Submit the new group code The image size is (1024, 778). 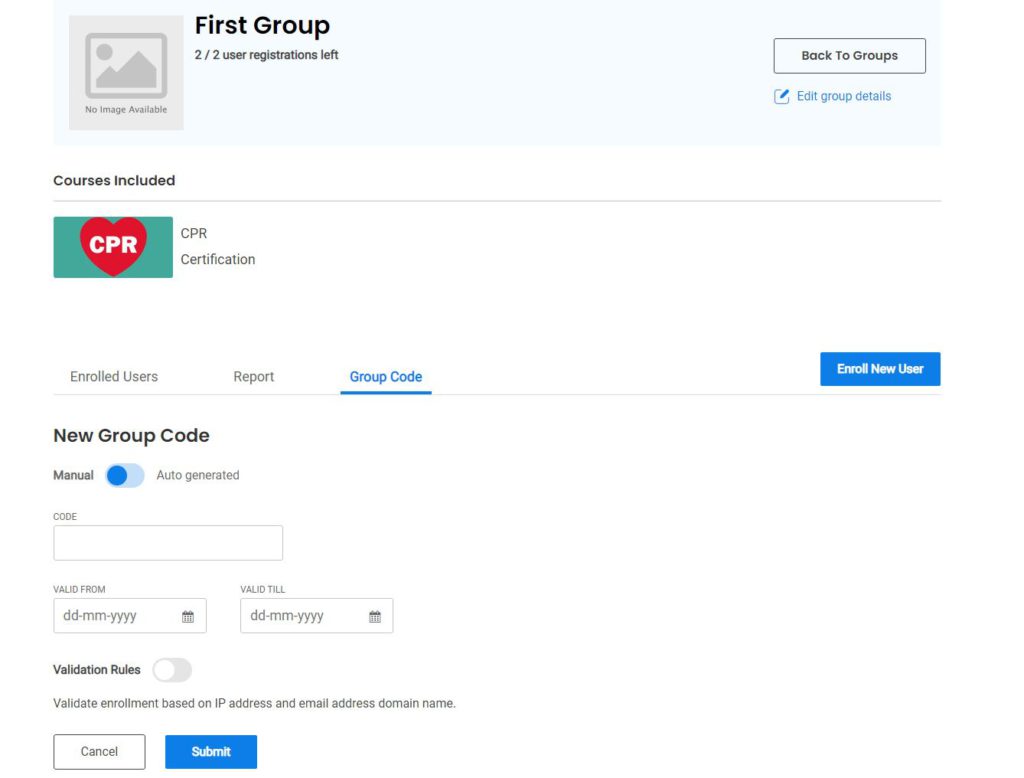[x=211, y=752]
